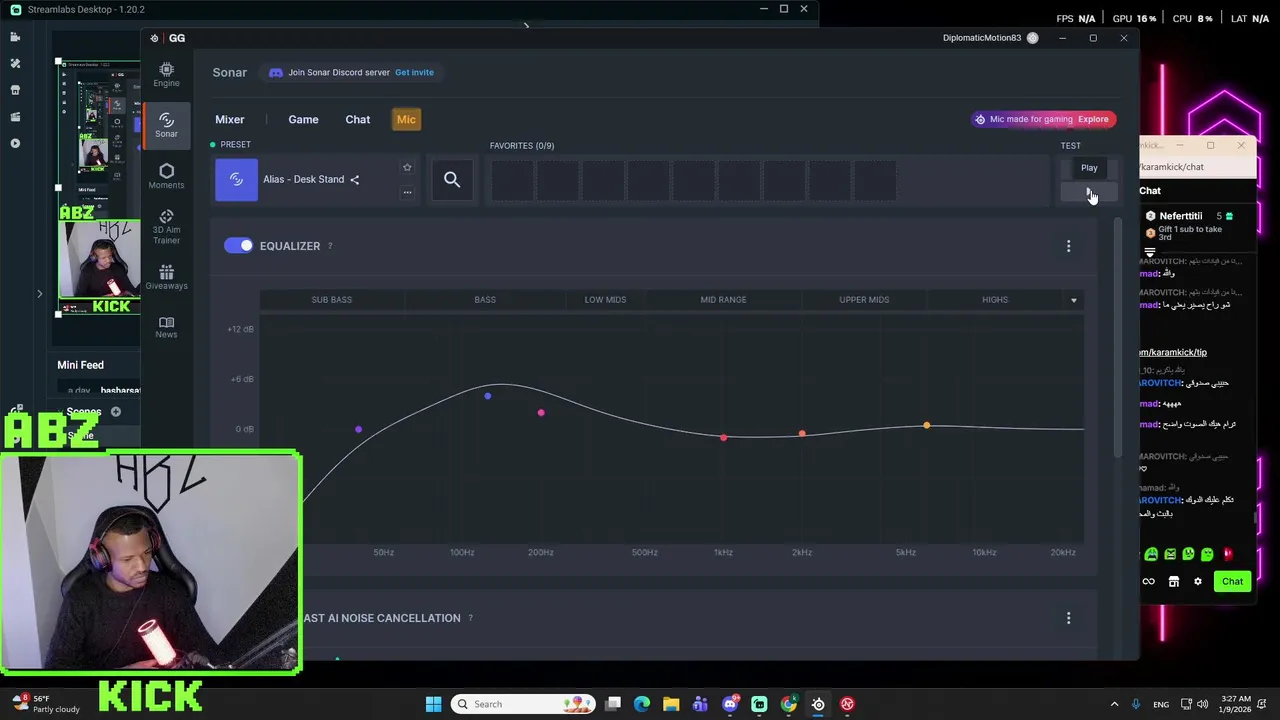1280x720 pixels.
Task: Toggle the Equalizer switch off
Action: (x=239, y=246)
